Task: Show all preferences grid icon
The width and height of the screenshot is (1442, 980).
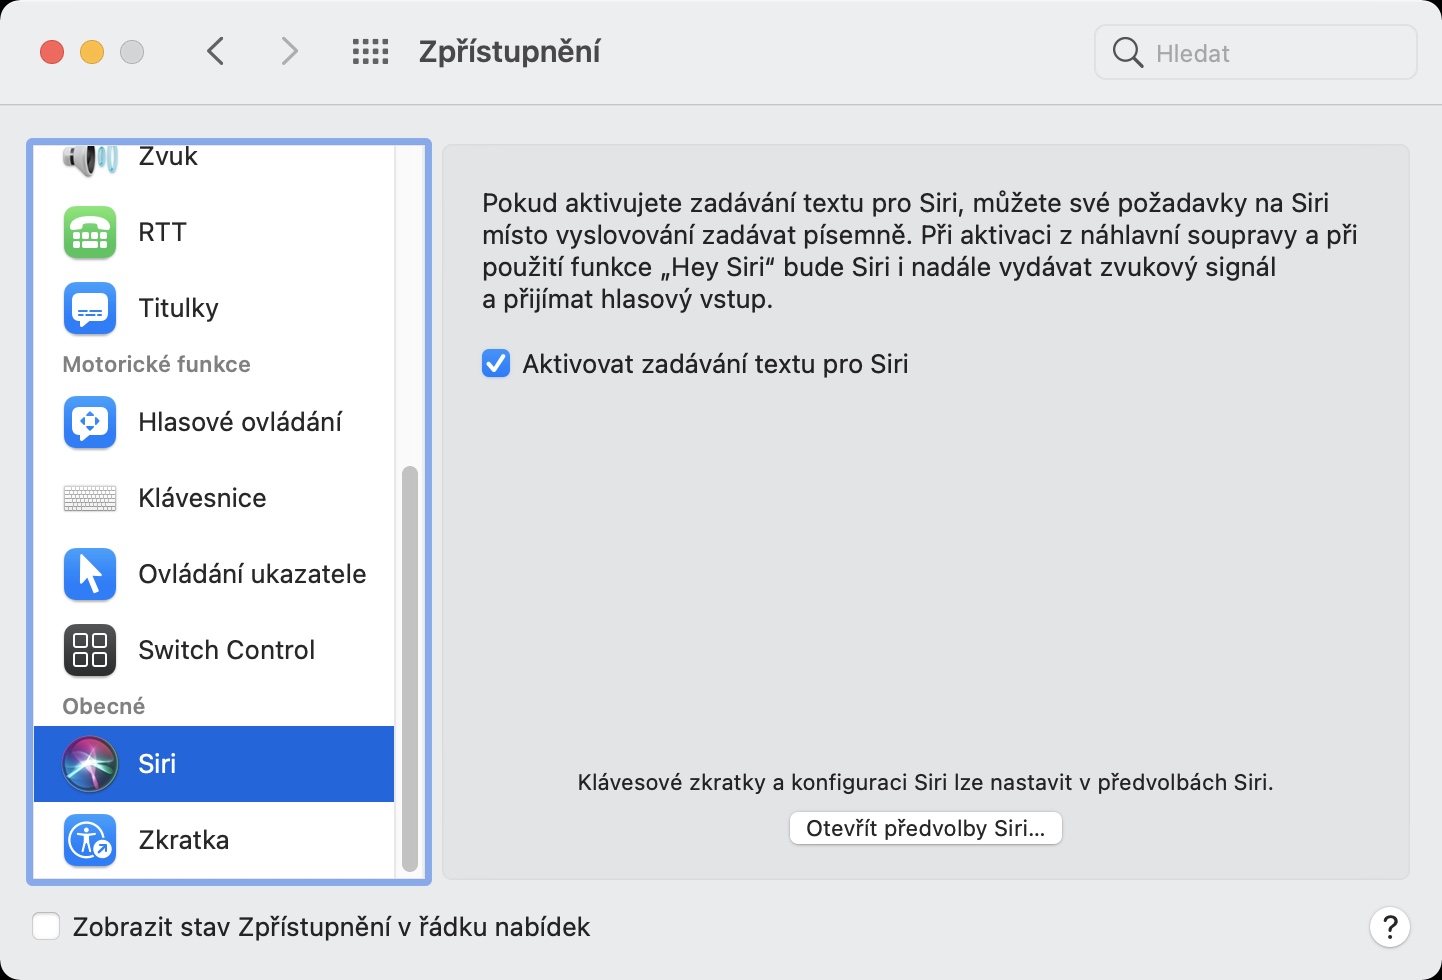Action: click(370, 52)
